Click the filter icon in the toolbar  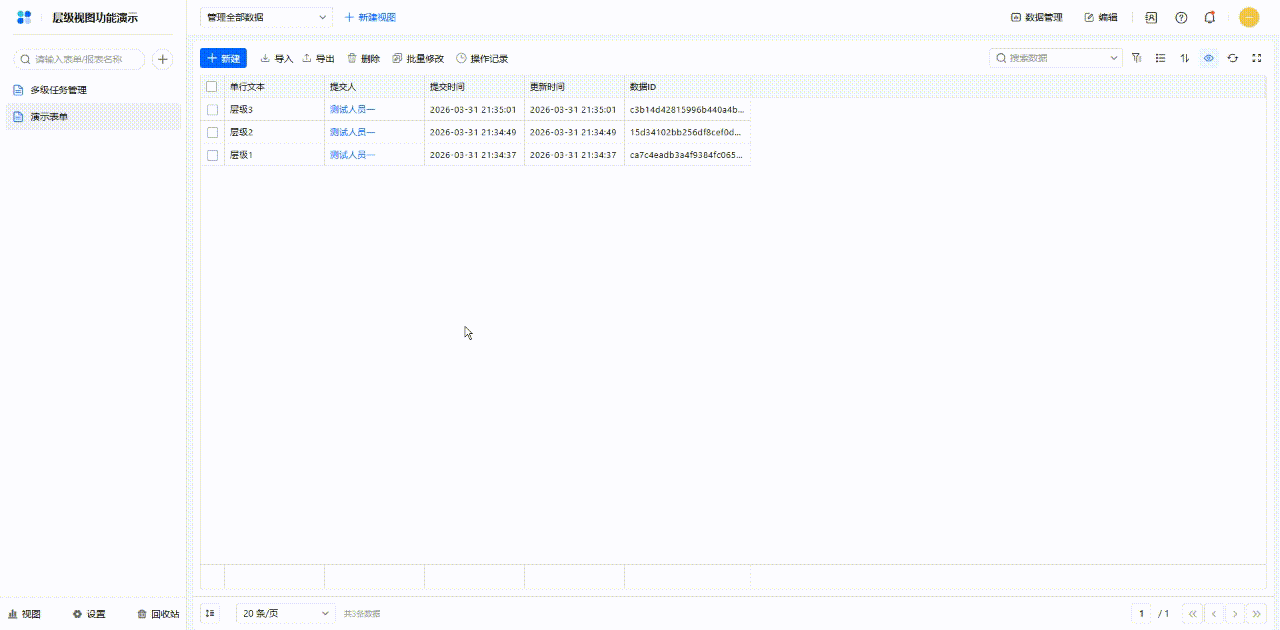point(1137,58)
